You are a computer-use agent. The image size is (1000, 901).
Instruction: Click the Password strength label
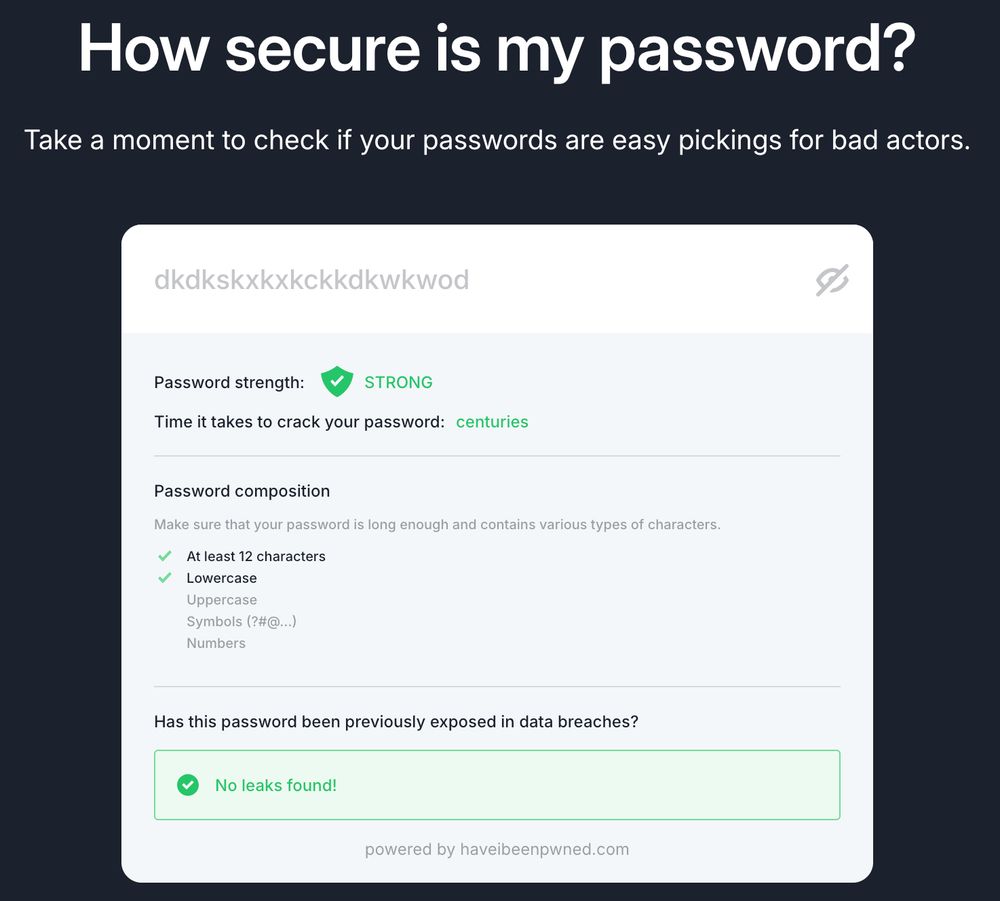point(229,382)
